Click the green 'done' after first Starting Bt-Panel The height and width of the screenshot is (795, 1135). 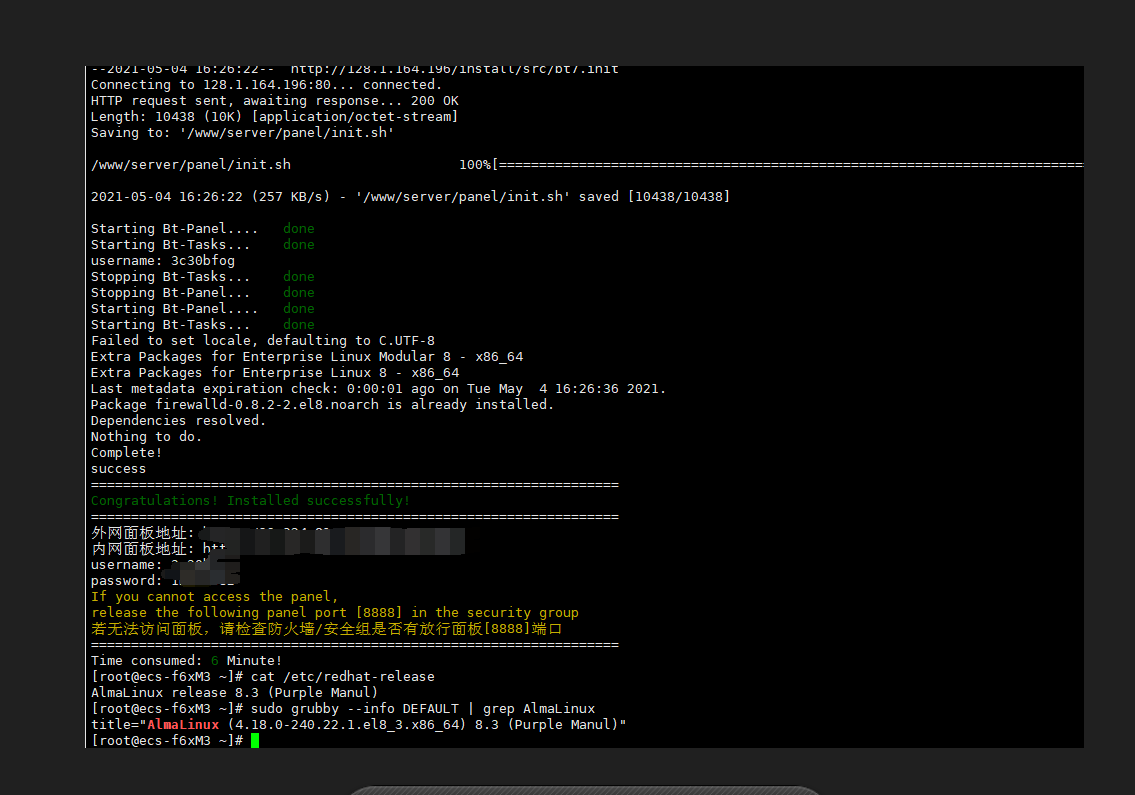(299, 229)
